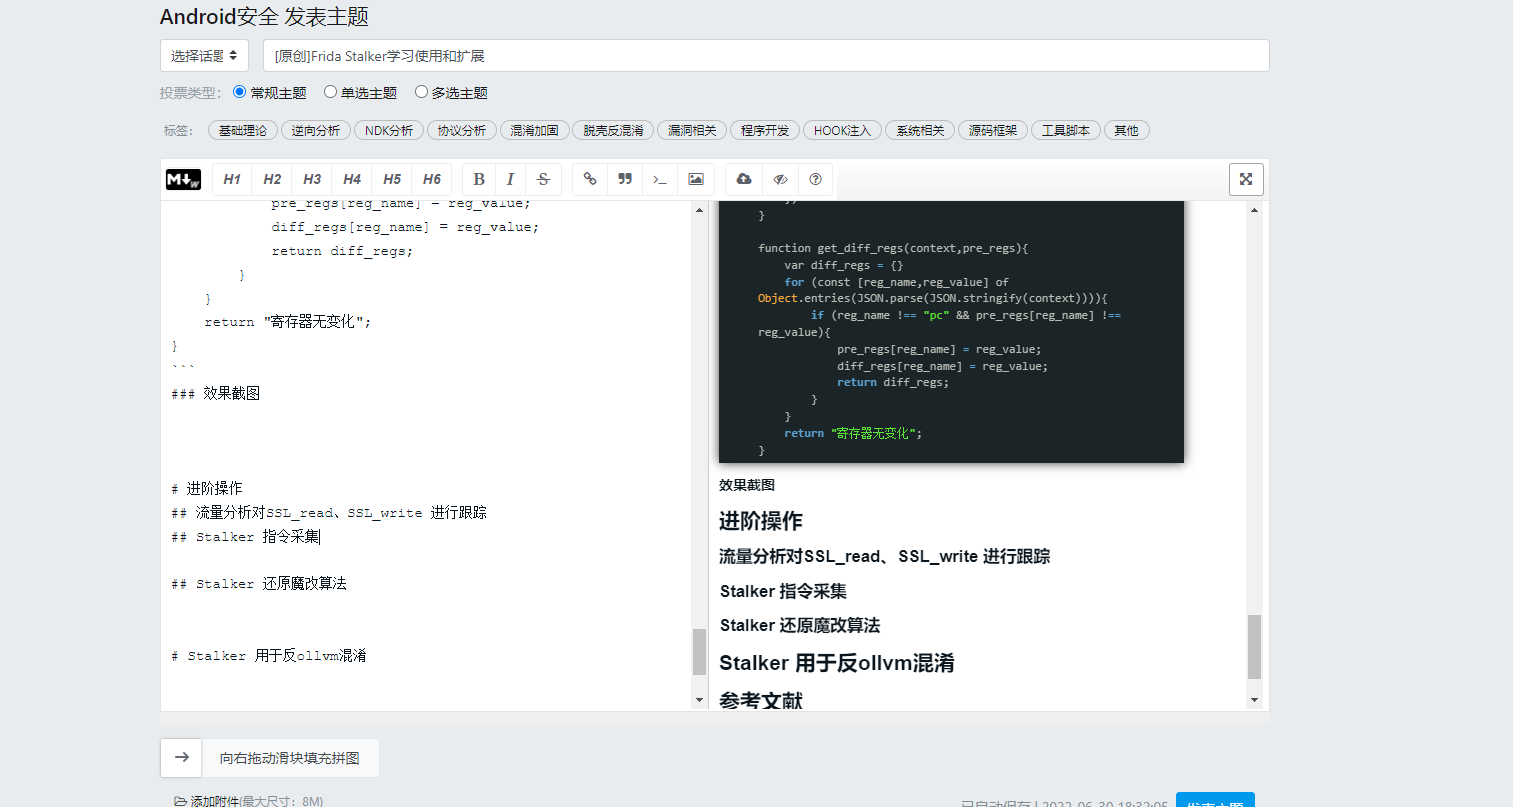Viewport: 1513px width, 807px height.
Task: Apply H5 heading format
Action: pos(392,179)
